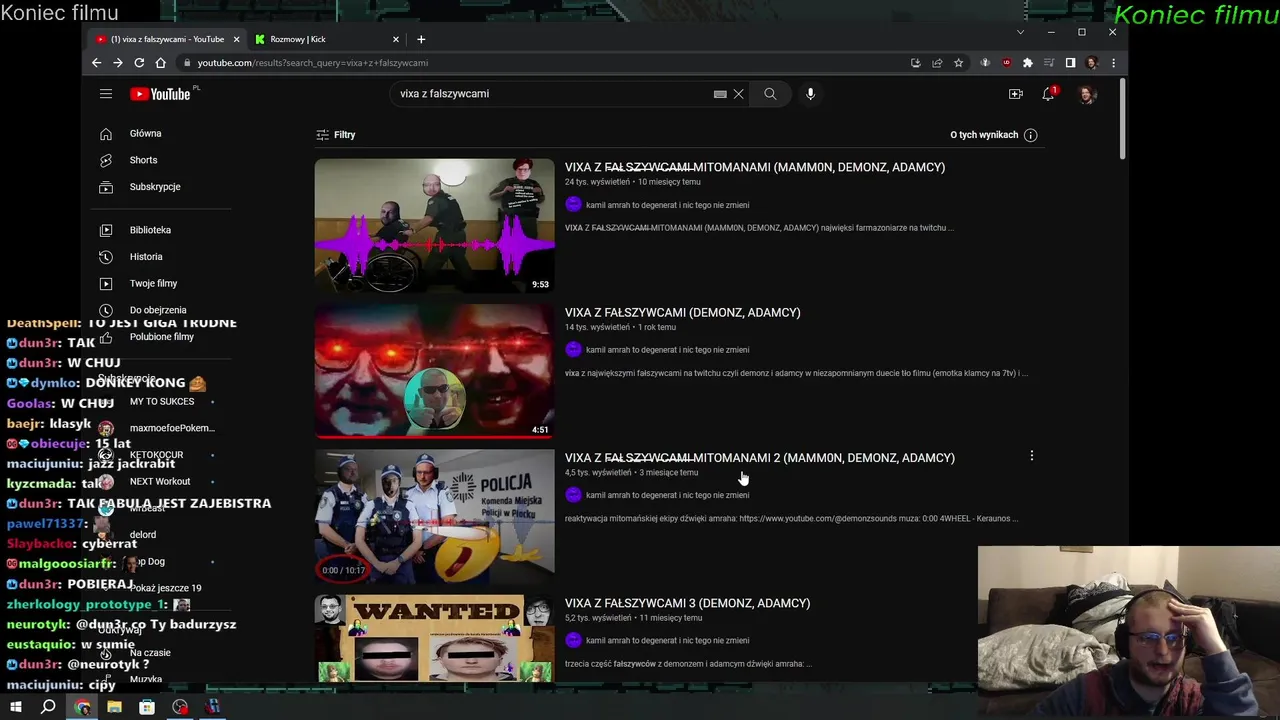
Task: Open channel name under the first video result
Action: pyautogui.click(x=667, y=205)
